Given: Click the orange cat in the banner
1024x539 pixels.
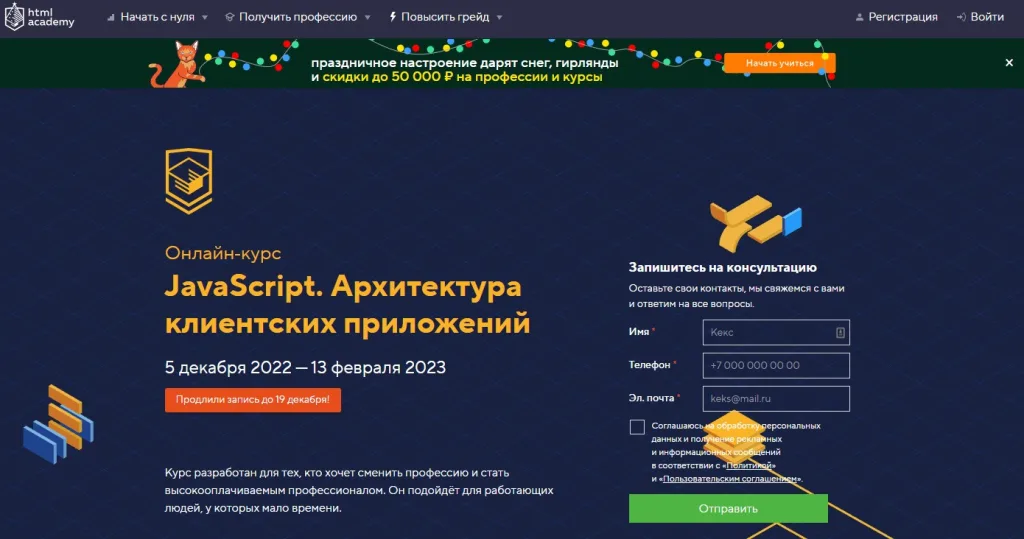Looking at the screenshot, I should (x=176, y=65).
